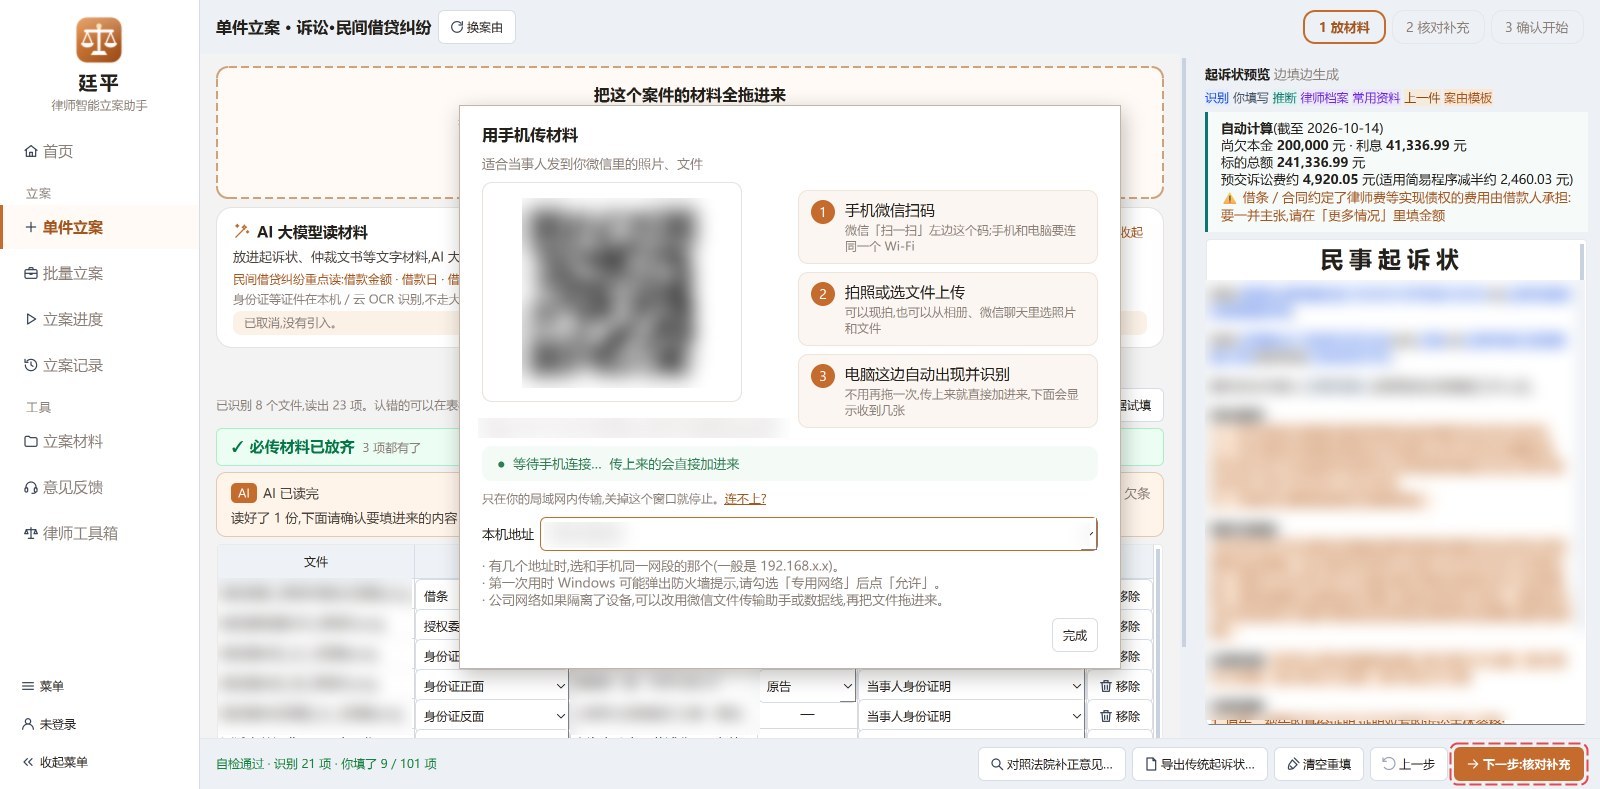The height and width of the screenshot is (789, 1600).
Task: Click 完成 to close the phone dialog
Action: tap(1075, 635)
